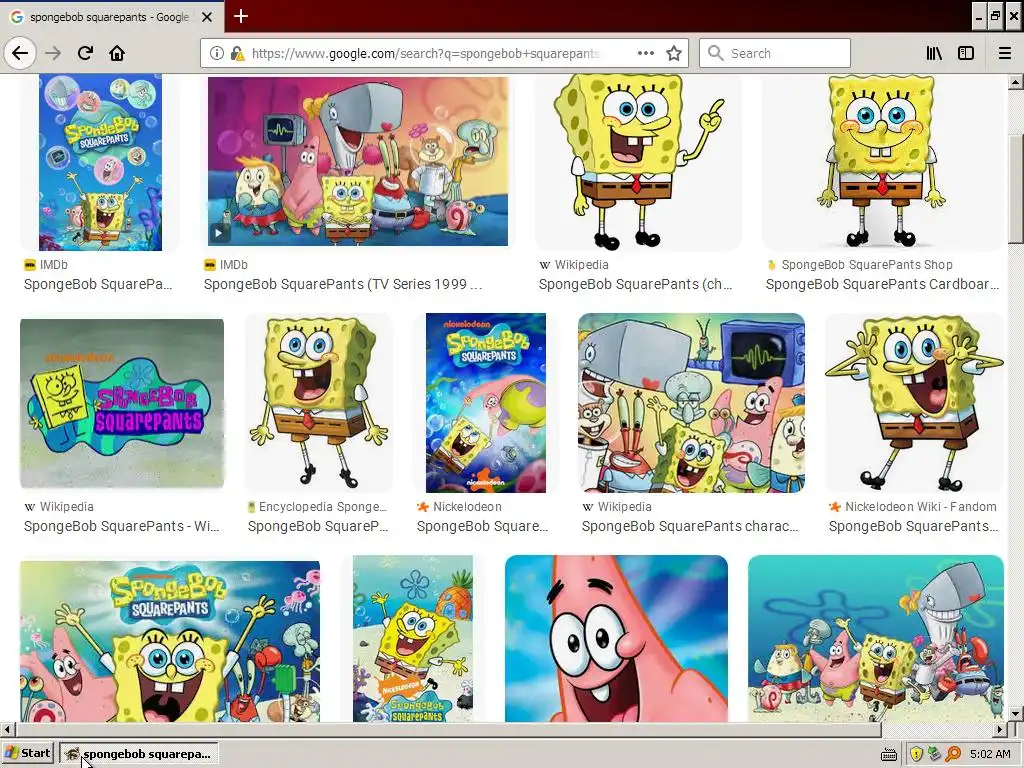Click the Search box in toolbar
The height and width of the screenshot is (768, 1024).
coord(775,53)
